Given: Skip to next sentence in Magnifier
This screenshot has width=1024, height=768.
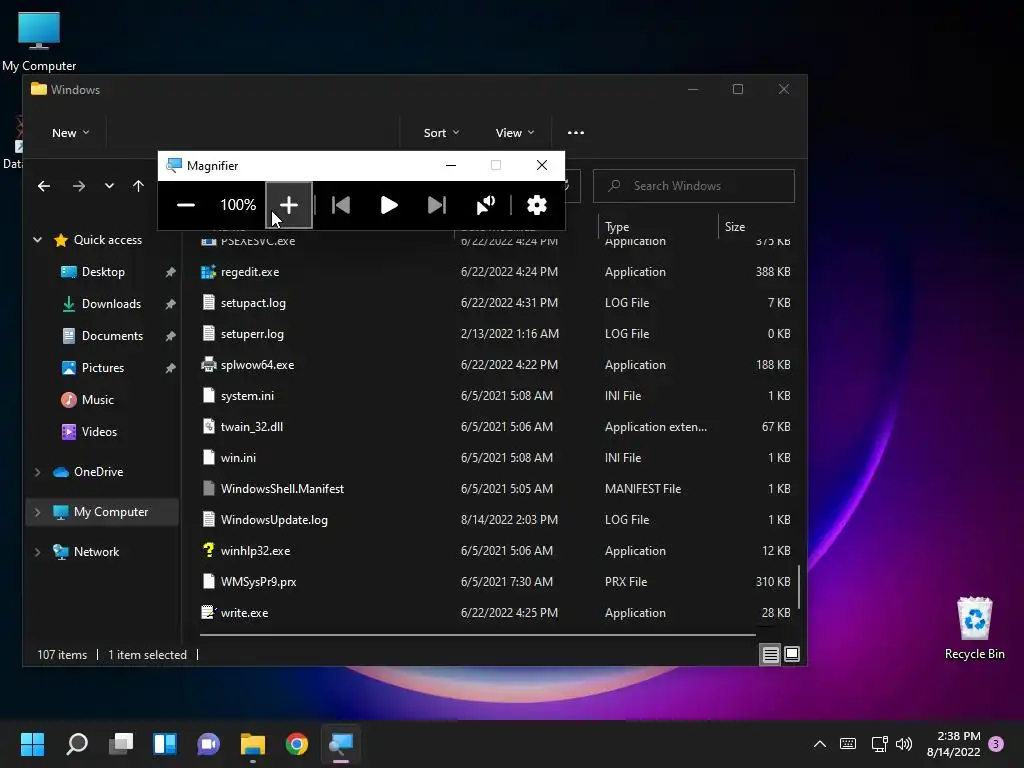Looking at the screenshot, I should (436, 205).
